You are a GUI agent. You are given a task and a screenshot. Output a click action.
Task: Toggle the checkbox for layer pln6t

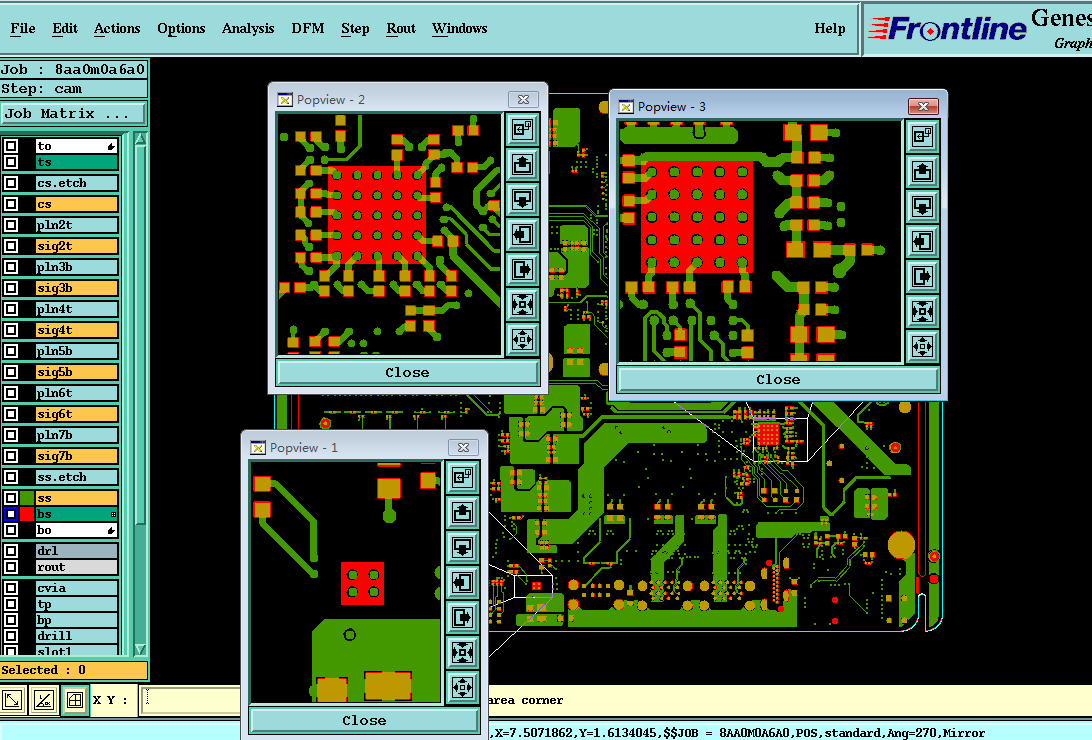tap(10, 393)
